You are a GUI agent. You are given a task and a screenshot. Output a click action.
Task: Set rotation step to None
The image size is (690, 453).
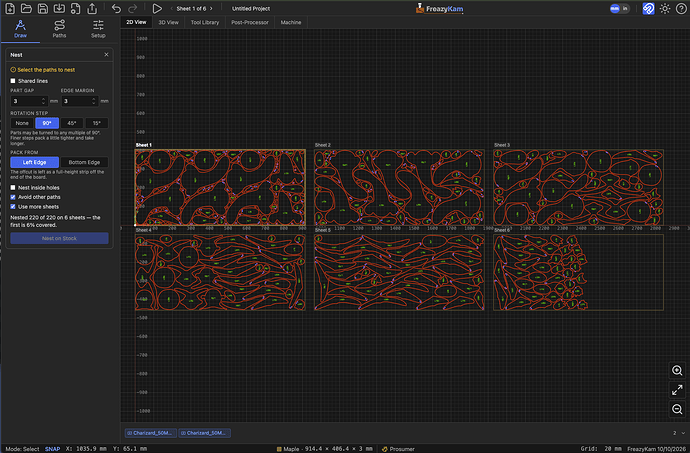[22, 123]
